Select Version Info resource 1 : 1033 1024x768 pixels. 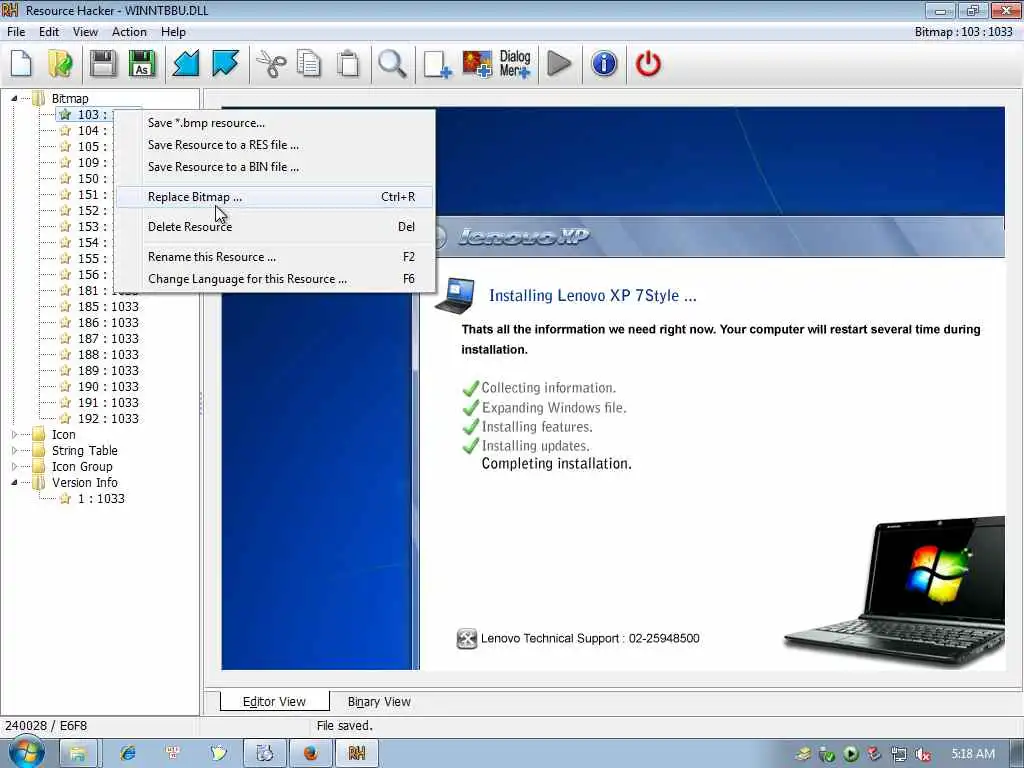pos(101,499)
